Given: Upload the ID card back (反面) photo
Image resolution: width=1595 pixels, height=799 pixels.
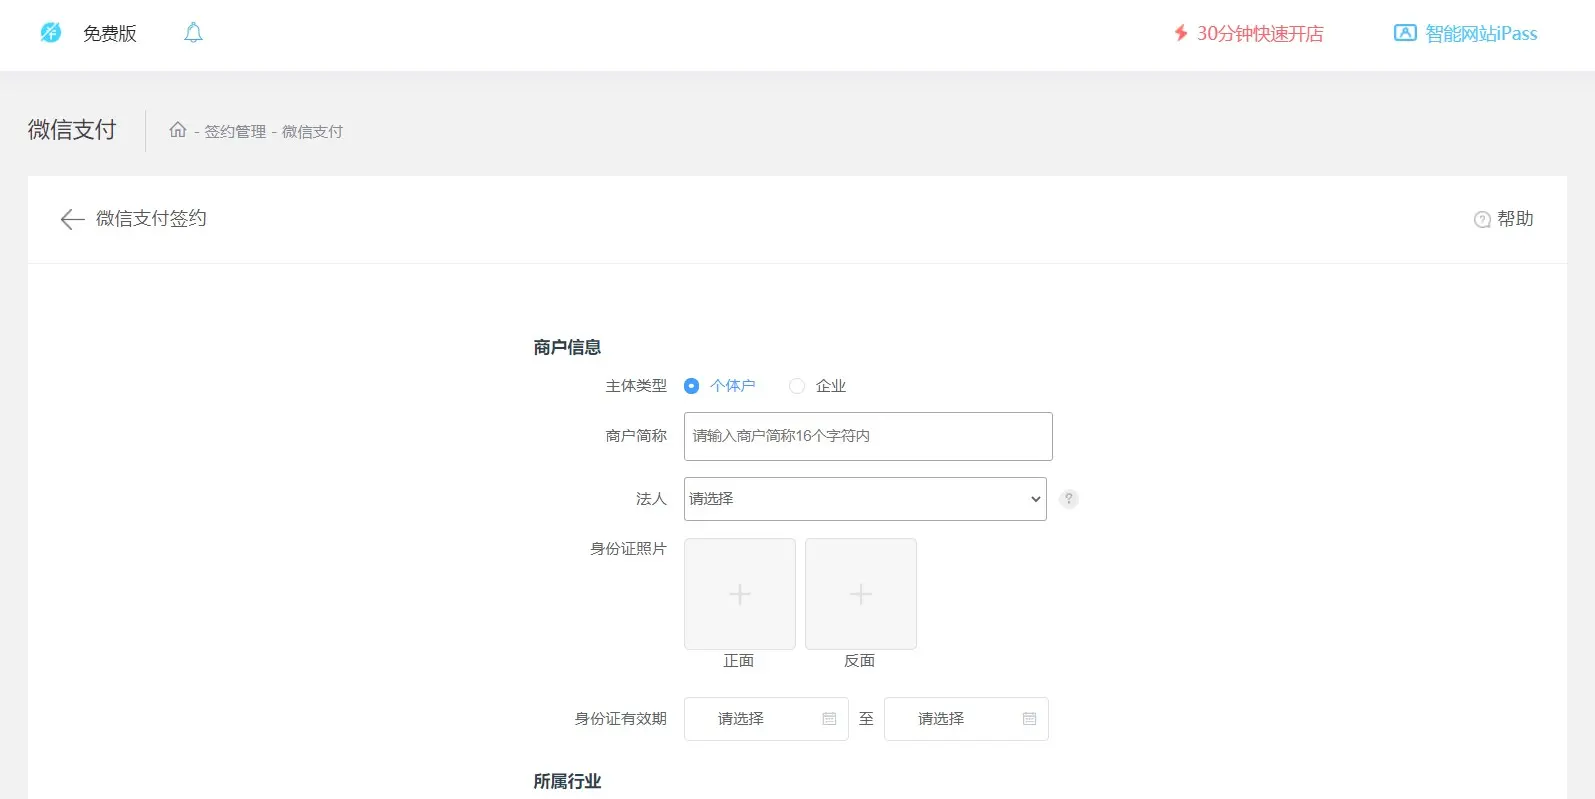Looking at the screenshot, I should tap(861, 594).
